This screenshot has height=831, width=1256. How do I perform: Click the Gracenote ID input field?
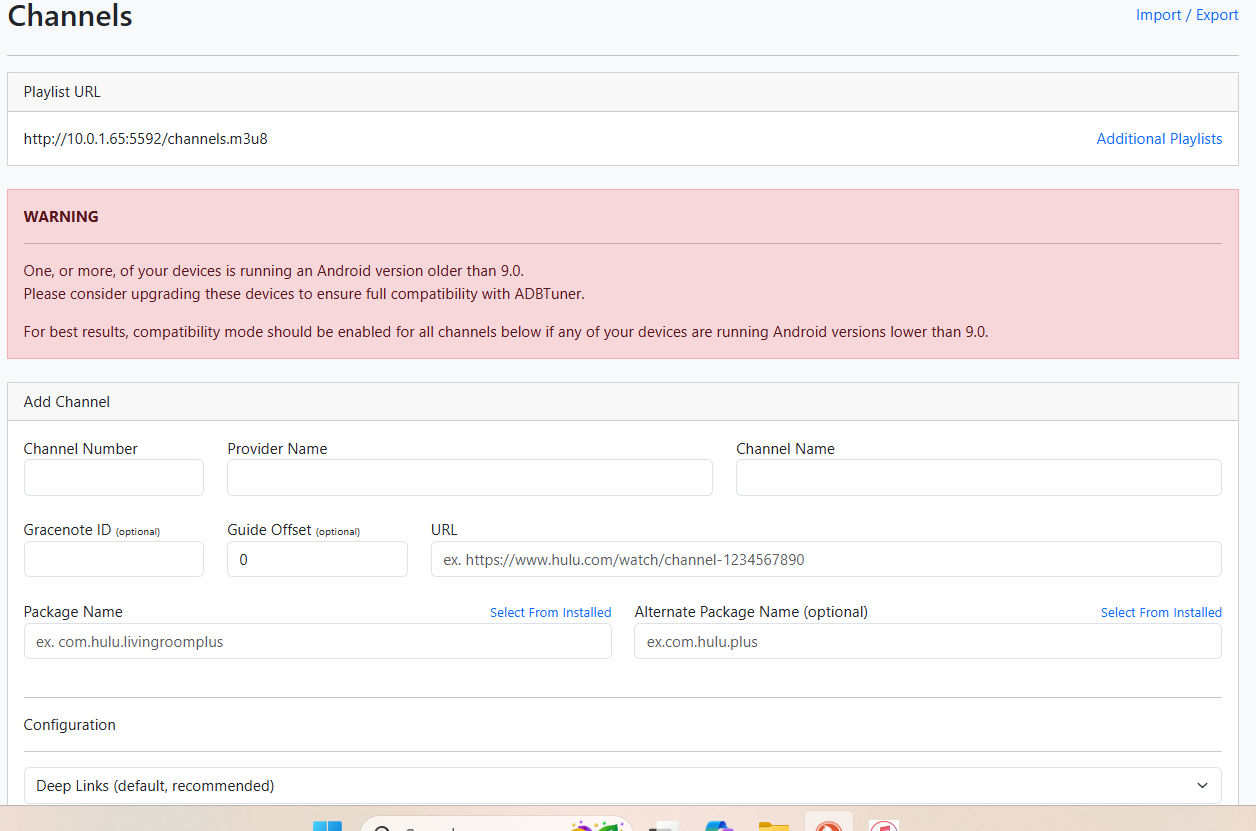point(114,559)
